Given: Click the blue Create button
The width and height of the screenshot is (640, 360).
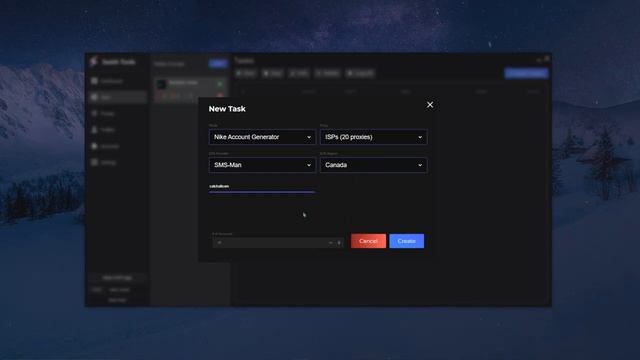Looking at the screenshot, I should coord(407,241).
